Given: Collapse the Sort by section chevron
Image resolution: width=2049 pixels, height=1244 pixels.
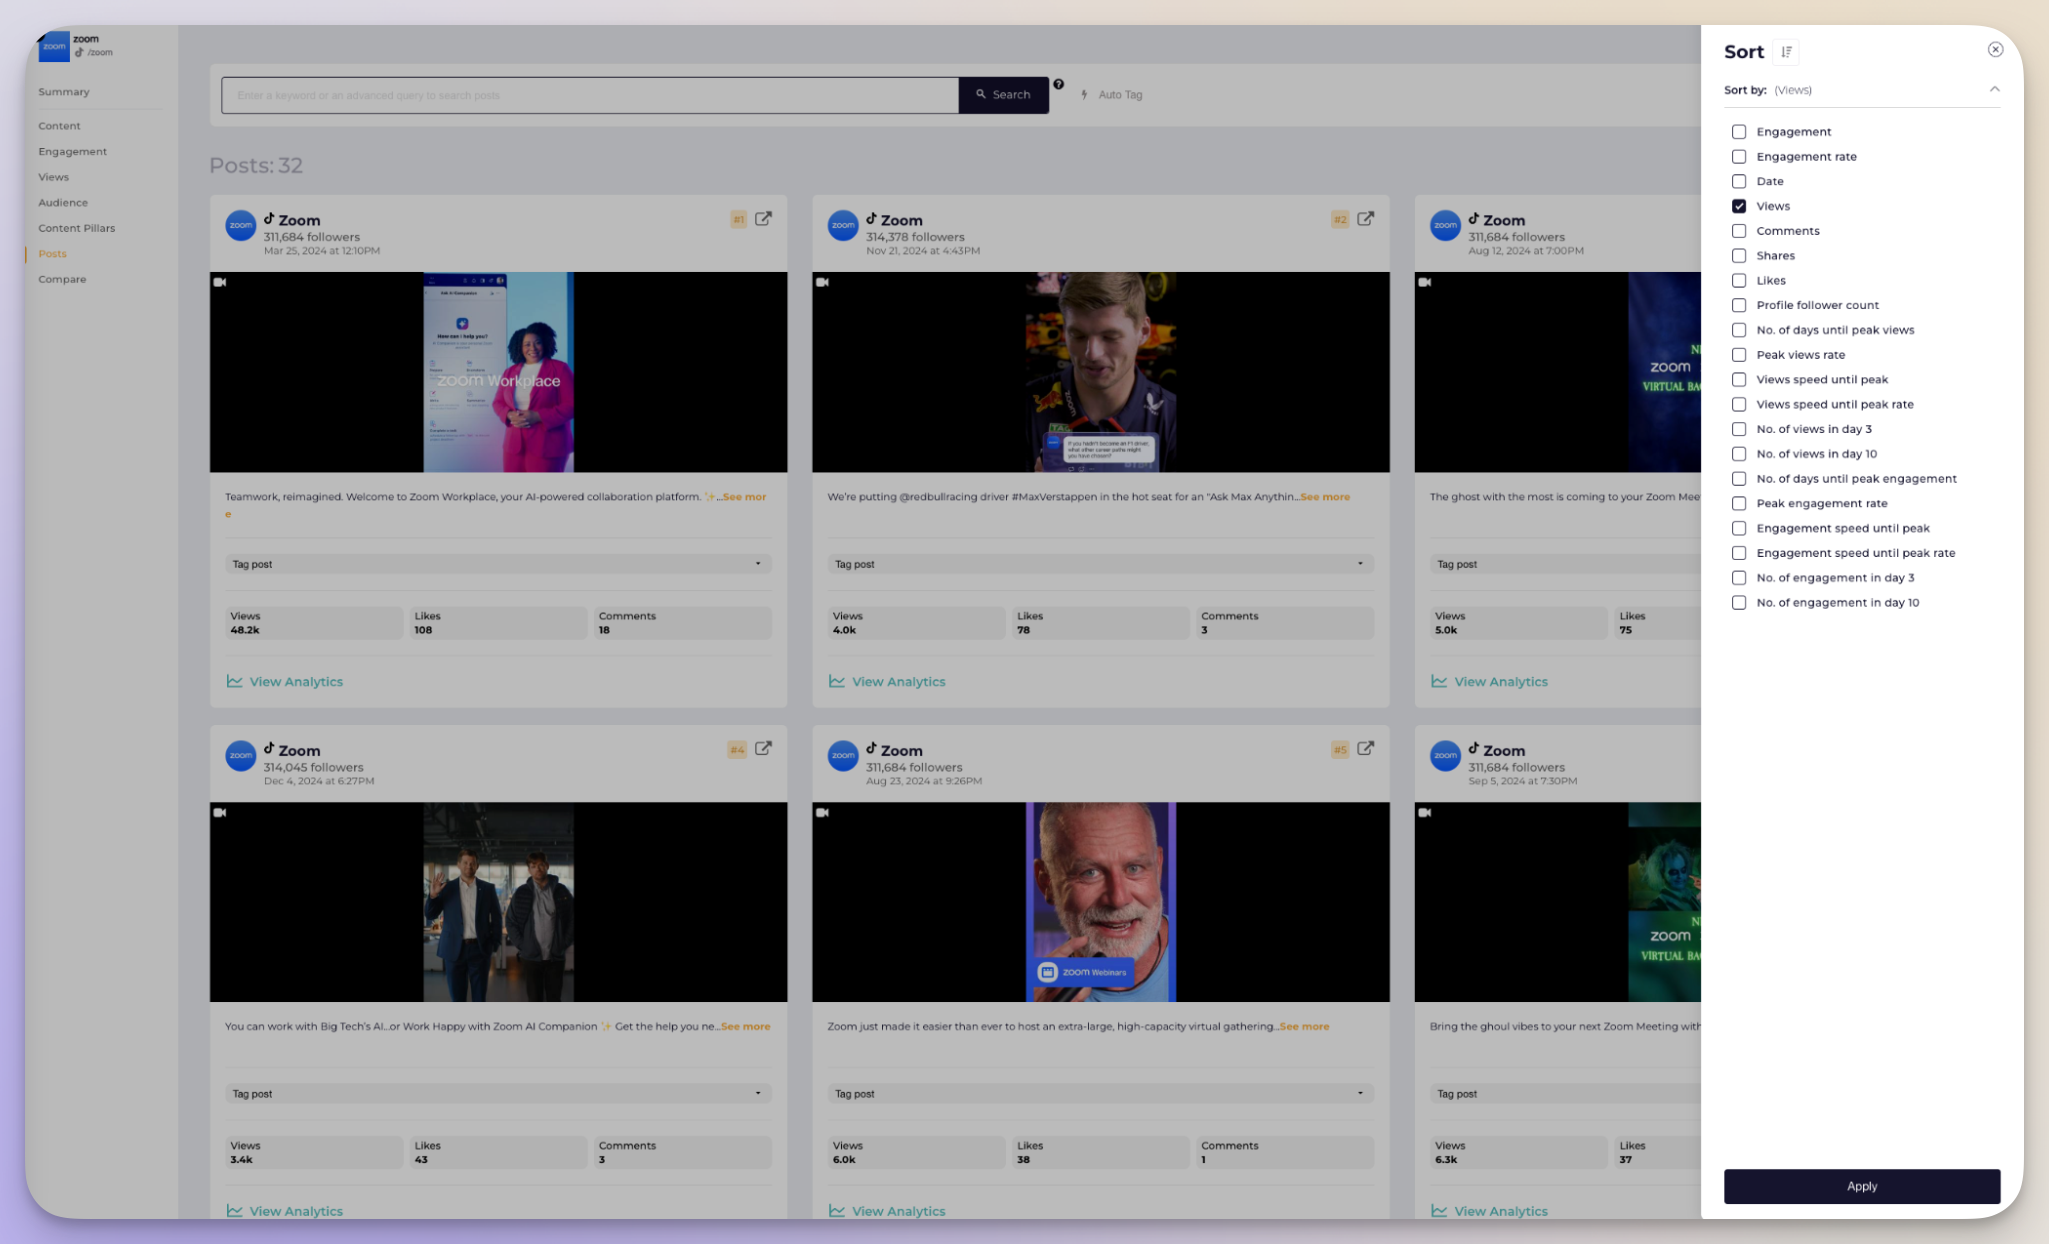Looking at the screenshot, I should pyautogui.click(x=1994, y=89).
